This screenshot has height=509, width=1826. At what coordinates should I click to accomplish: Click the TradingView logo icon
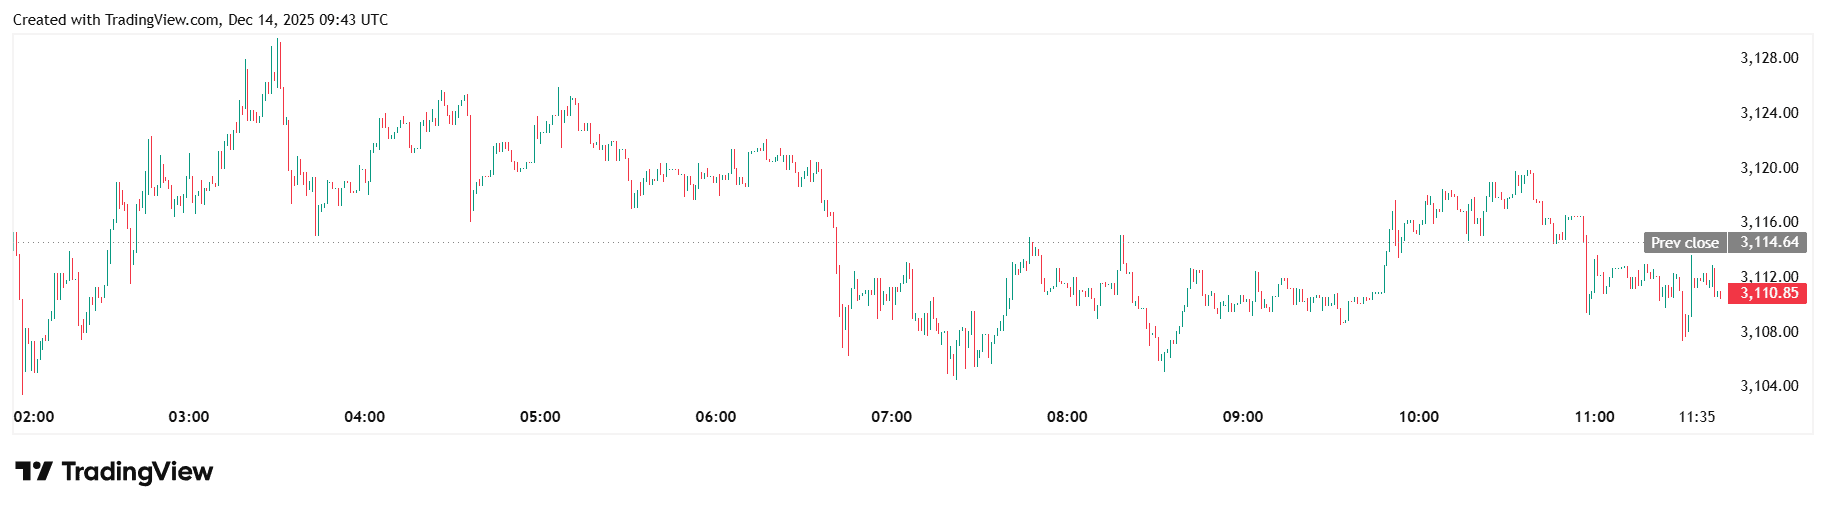click(33, 471)
